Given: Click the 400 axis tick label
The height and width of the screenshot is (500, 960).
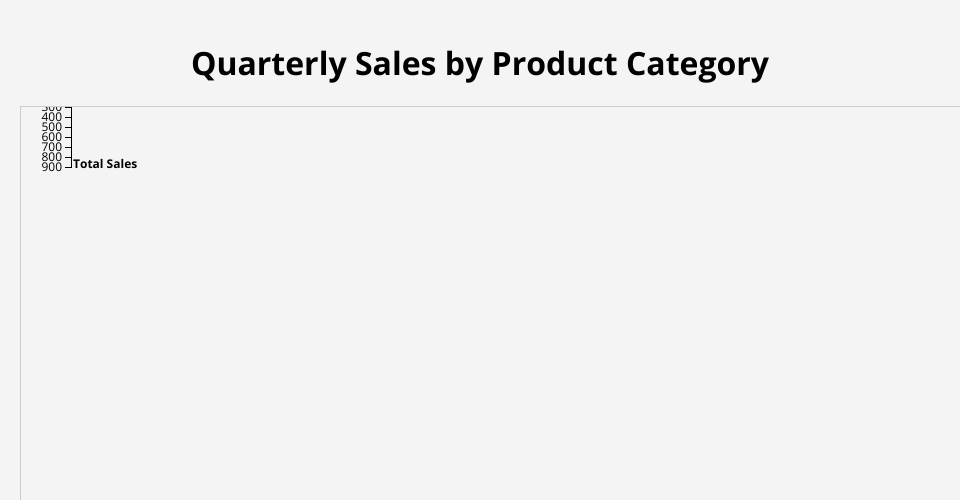Looking at the screenshot, I should pyautogui.click(x=52, y=117).
